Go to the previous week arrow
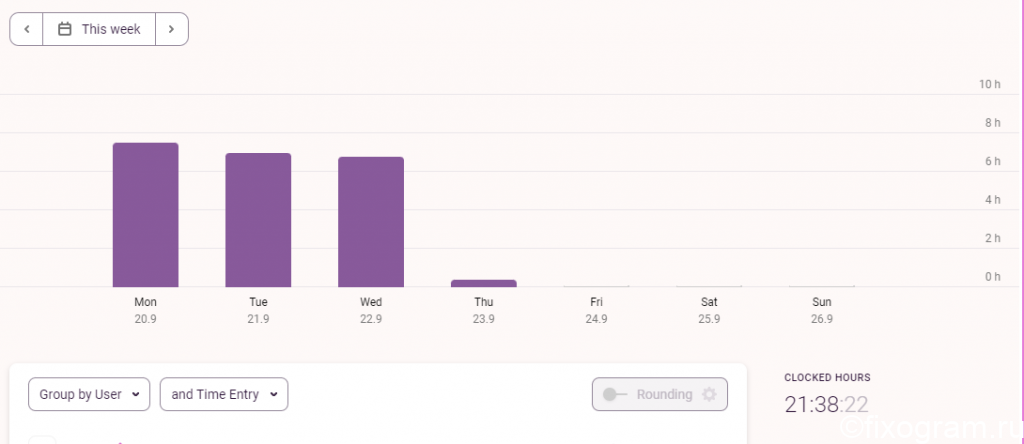Screen dimensions: 1024x444 [27, 29]
